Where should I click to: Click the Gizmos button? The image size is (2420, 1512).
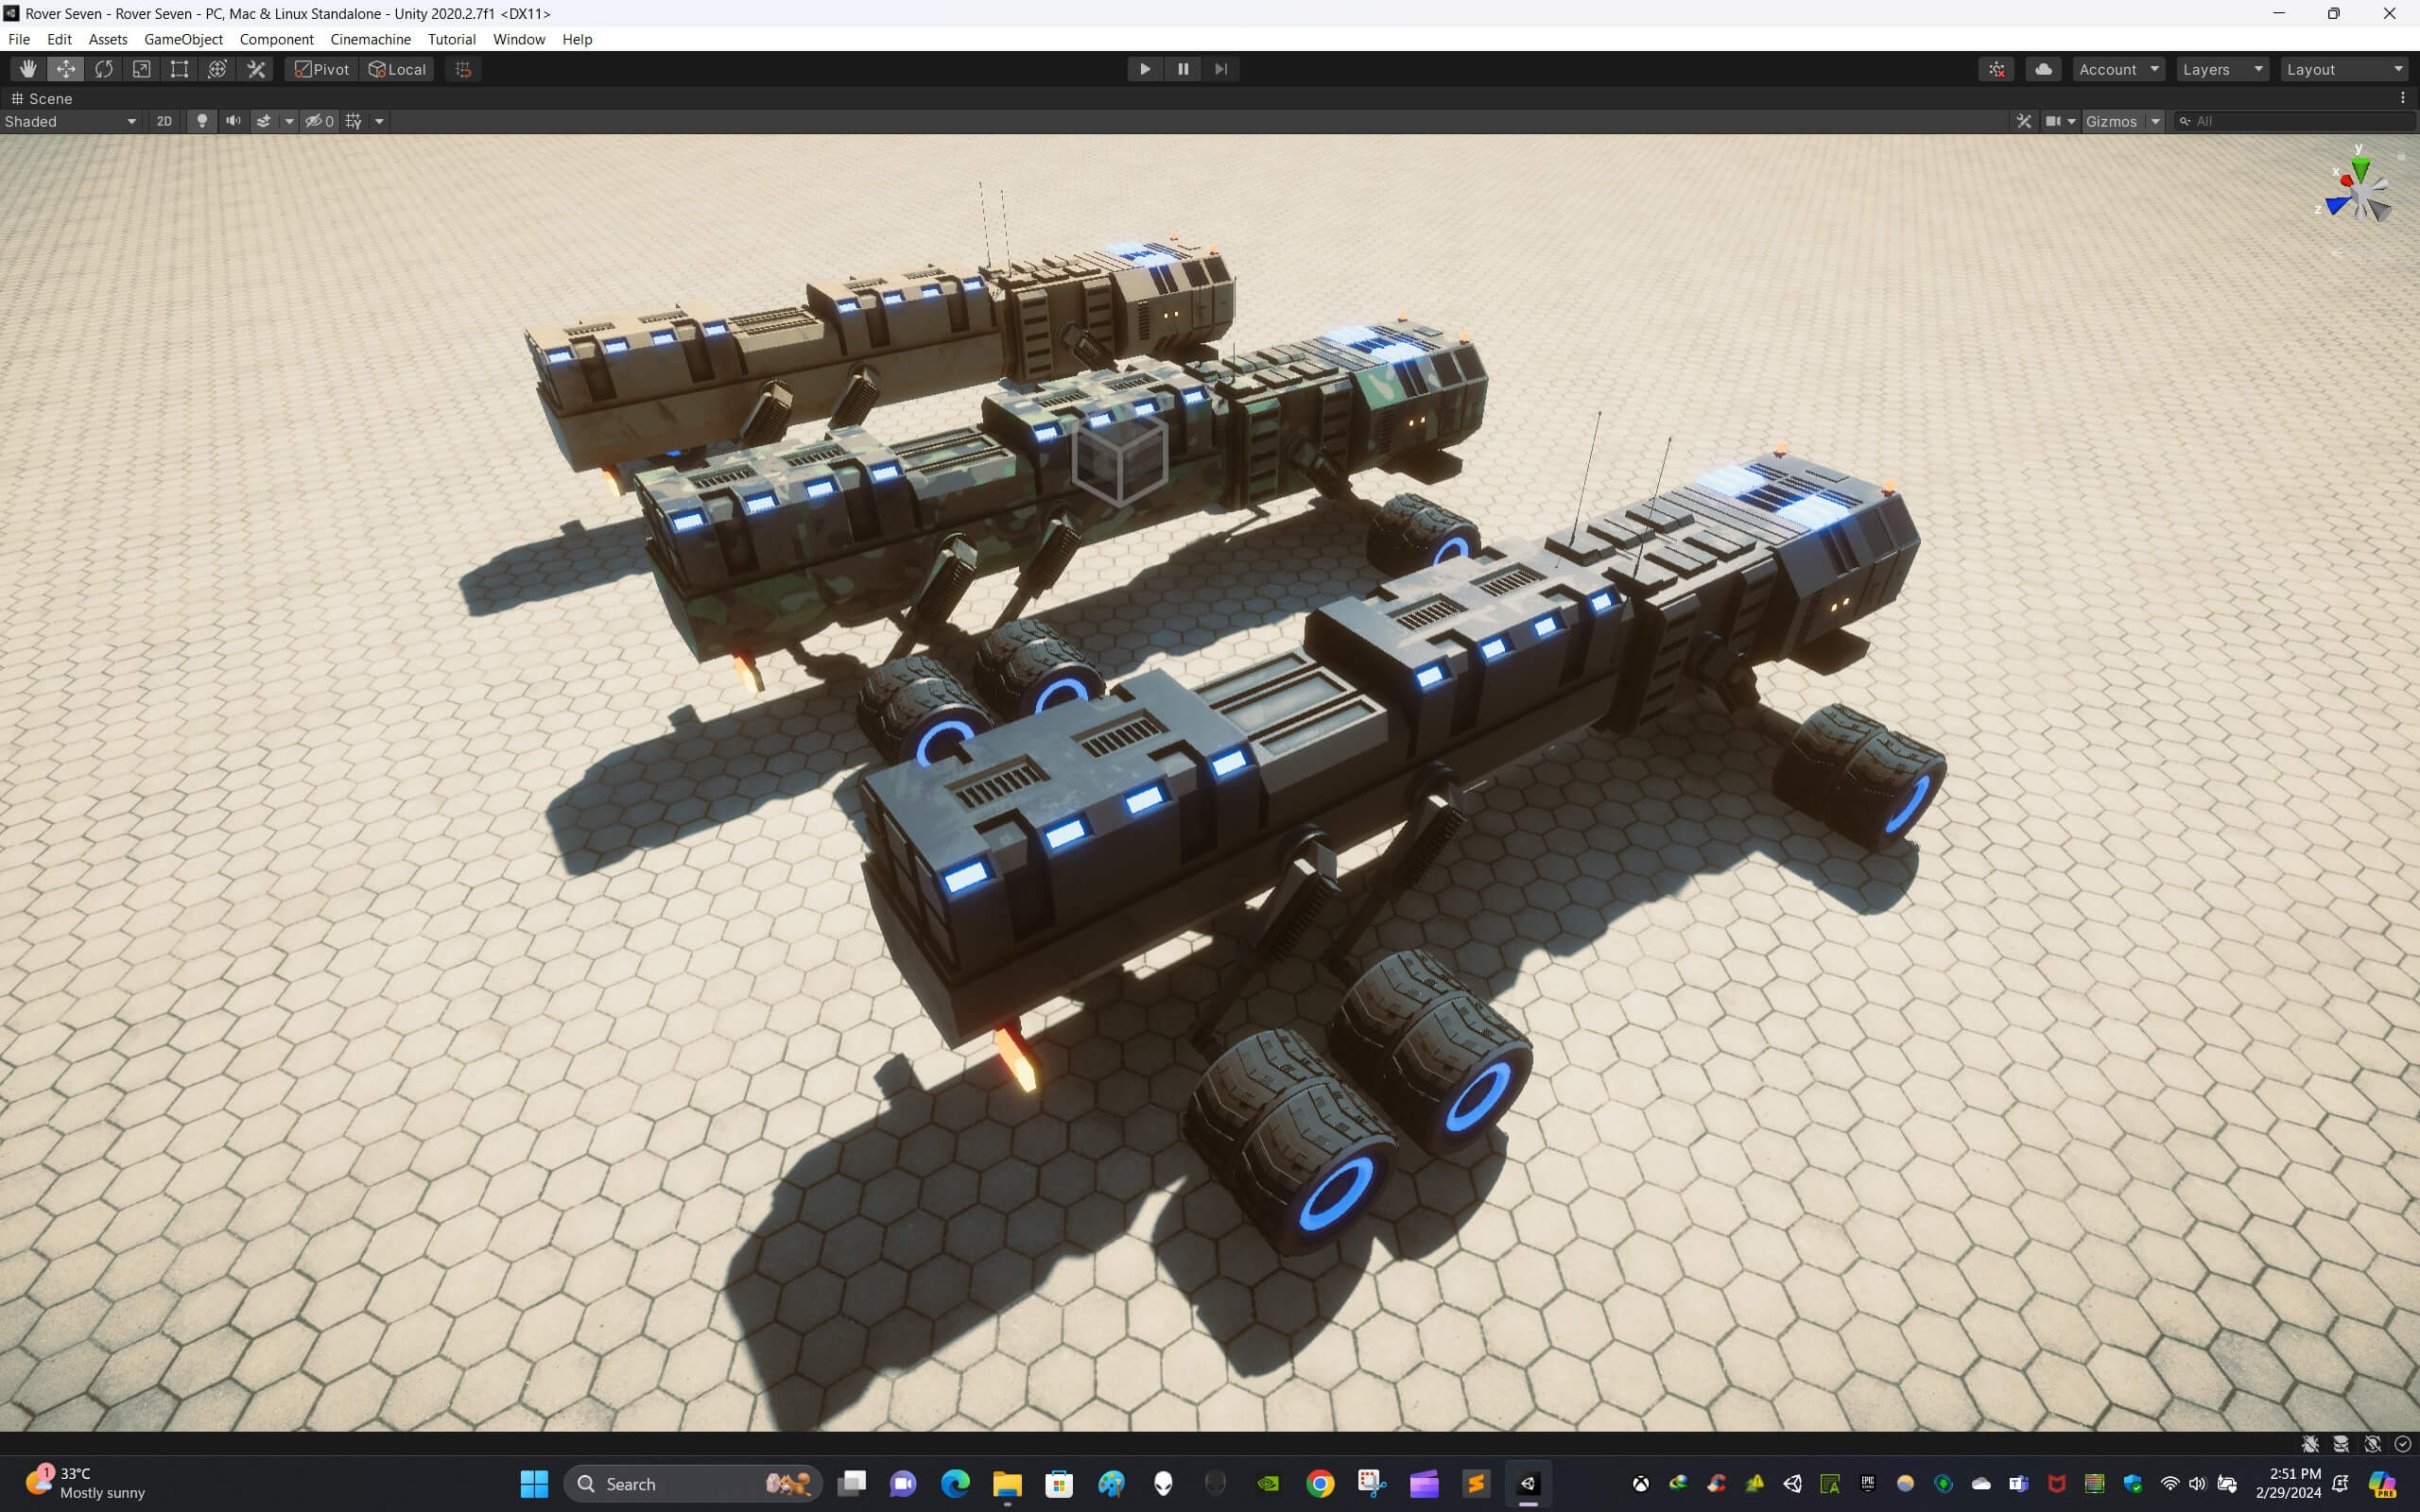[2111, 121]
